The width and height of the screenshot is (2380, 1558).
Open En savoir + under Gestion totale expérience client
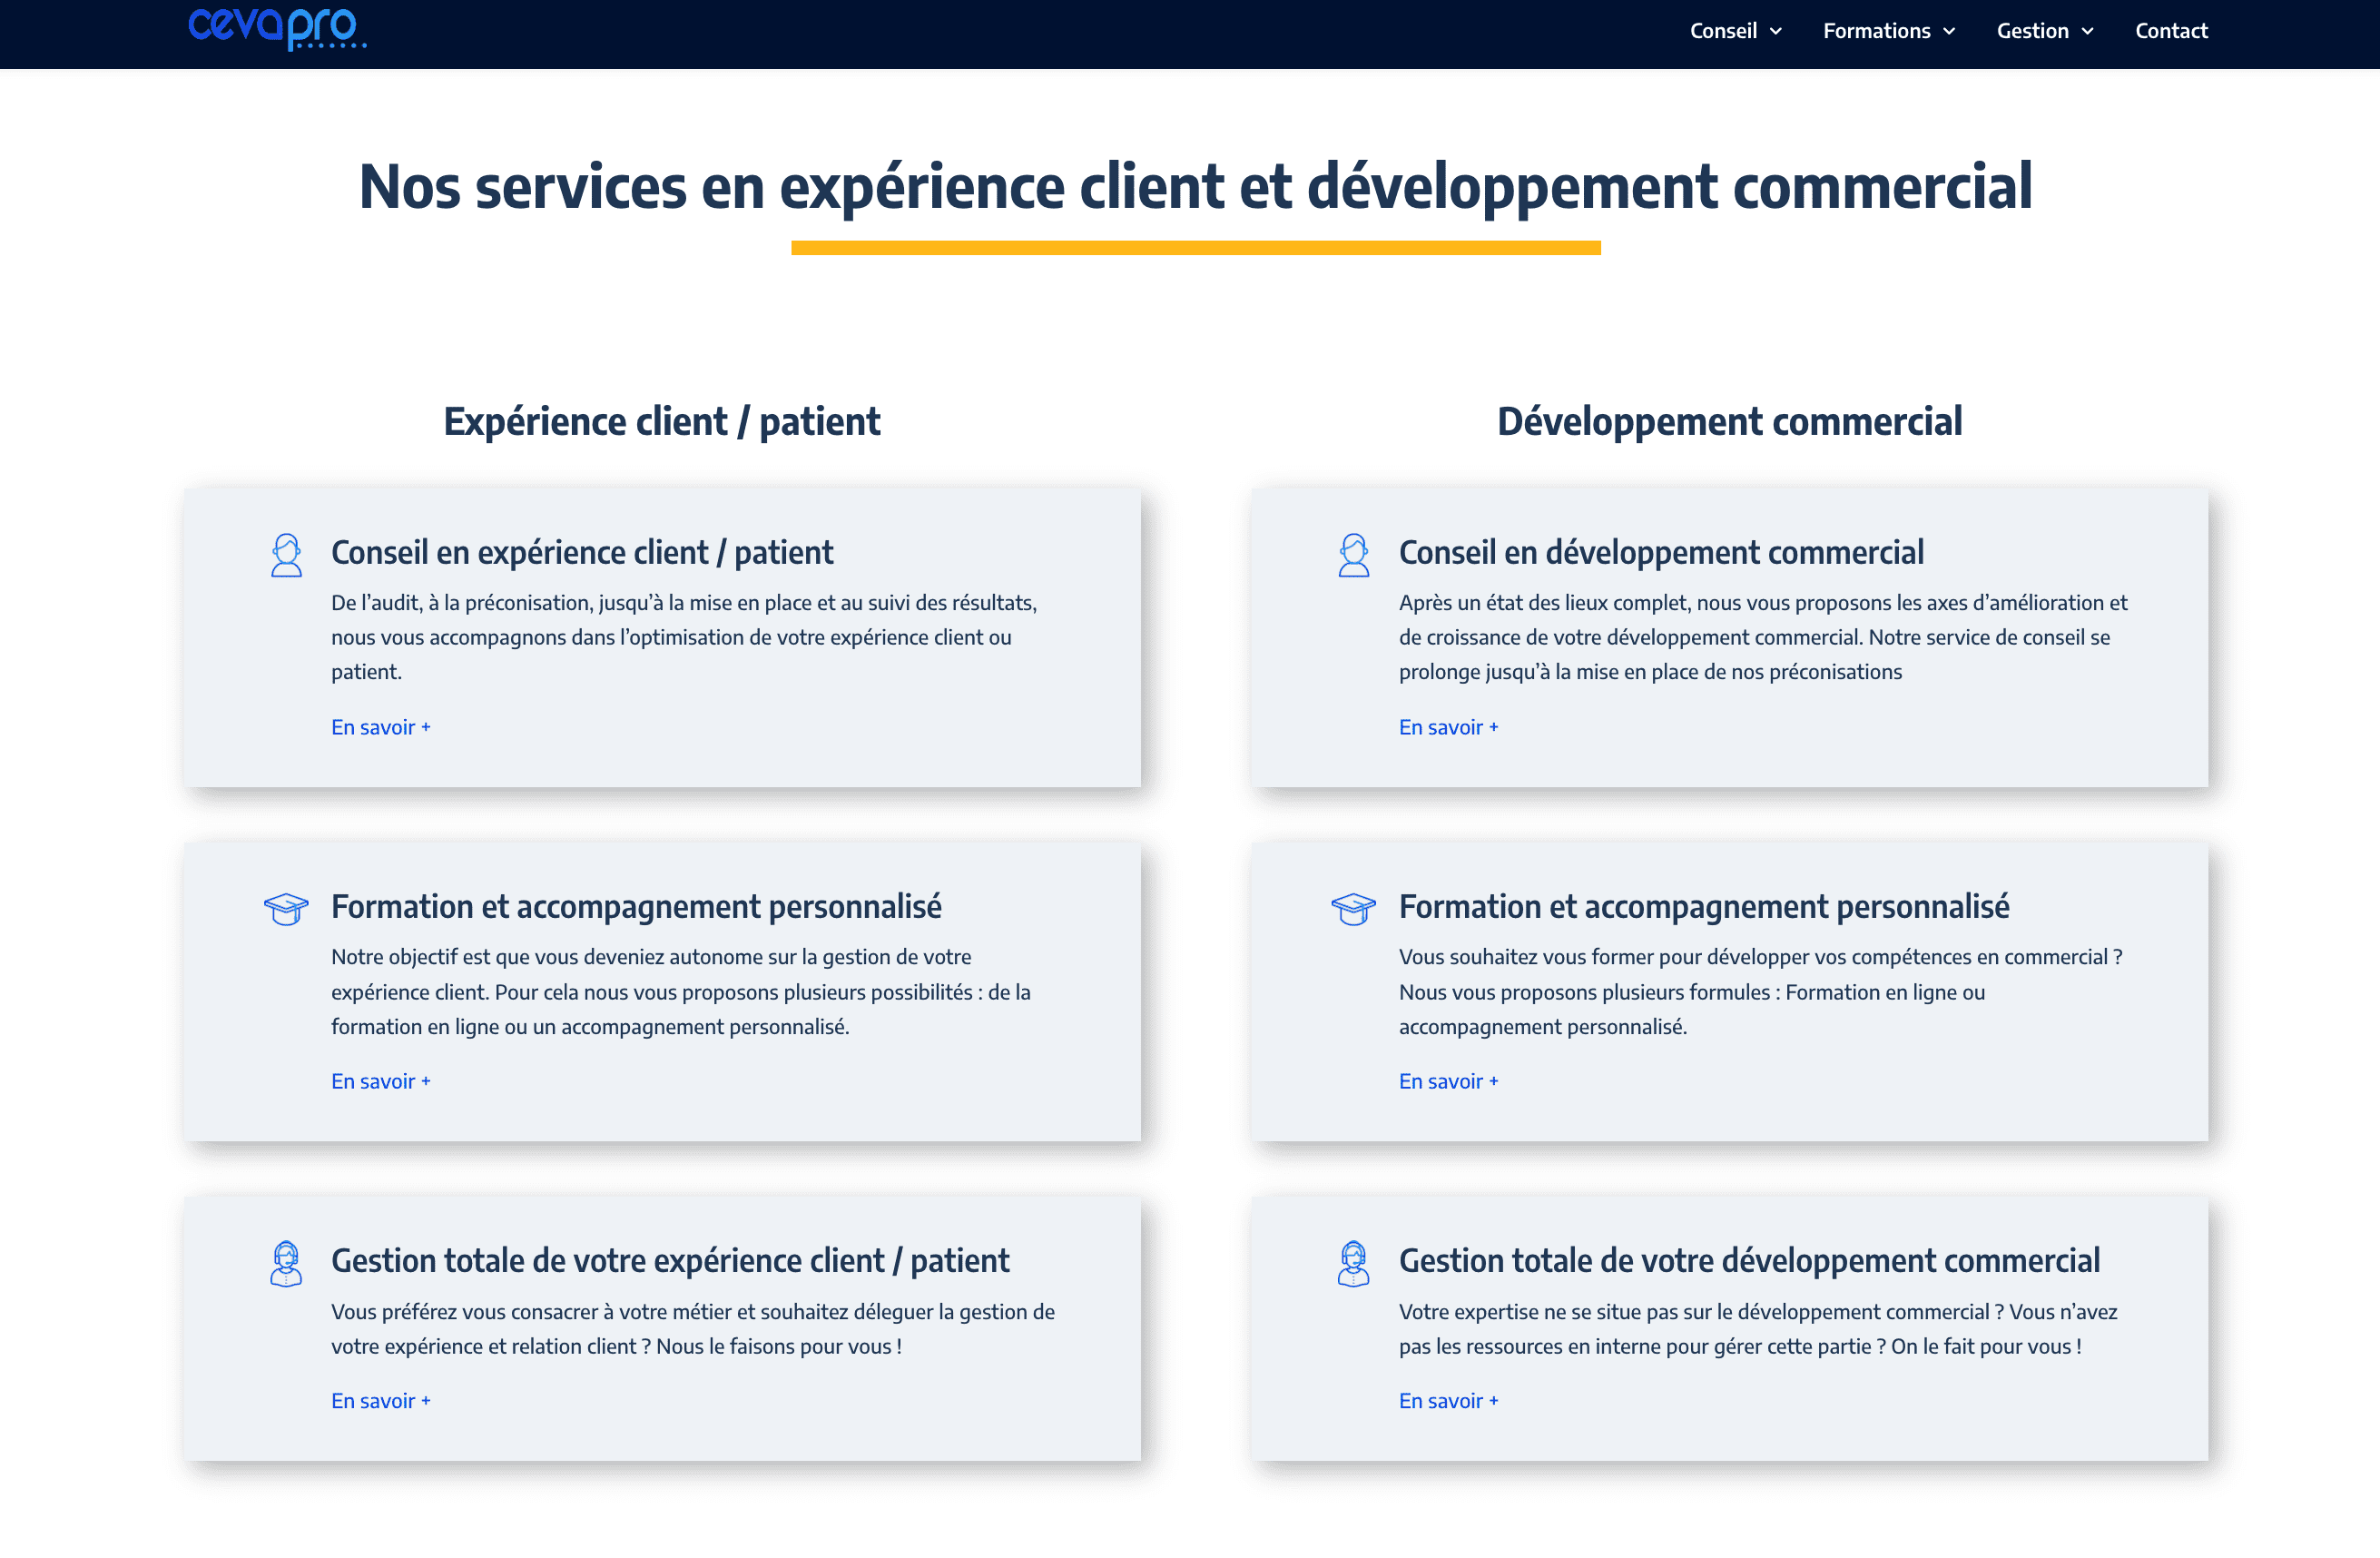(x=381, y=1400)
